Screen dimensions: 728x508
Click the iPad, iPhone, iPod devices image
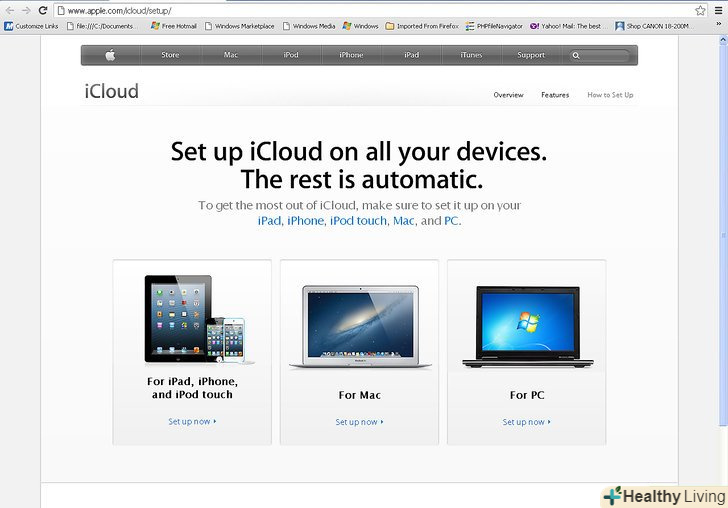[x=199, y=319]
